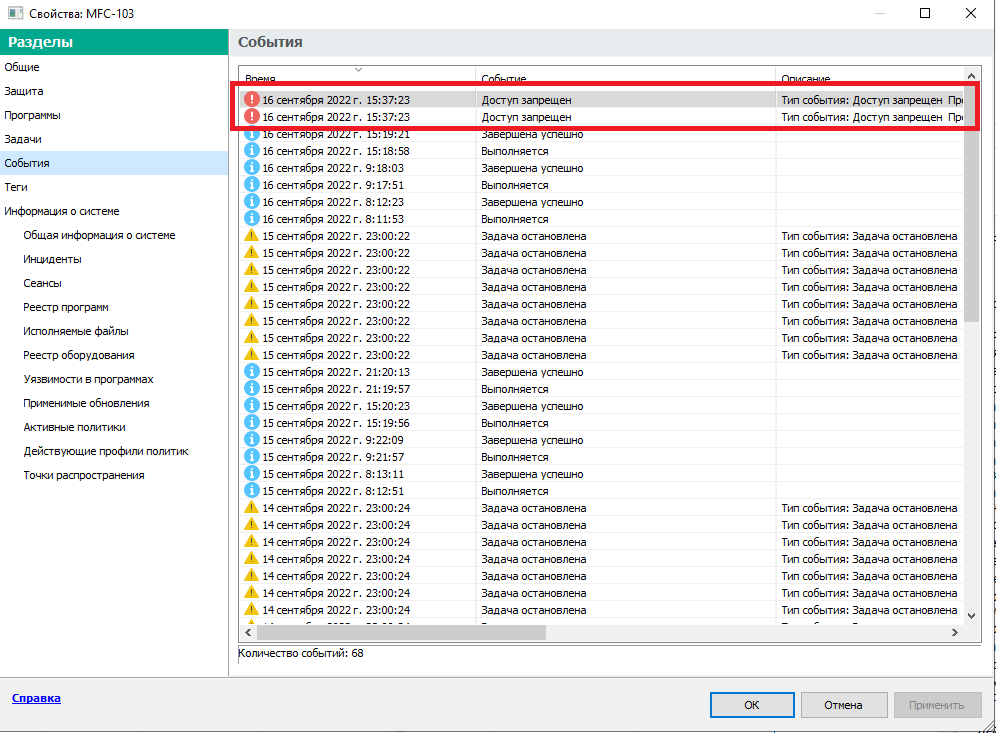The image size is (996, 733).
Task: Click the info icon of the 16 сентября 8:12:23 event
Action: point(252,202)
